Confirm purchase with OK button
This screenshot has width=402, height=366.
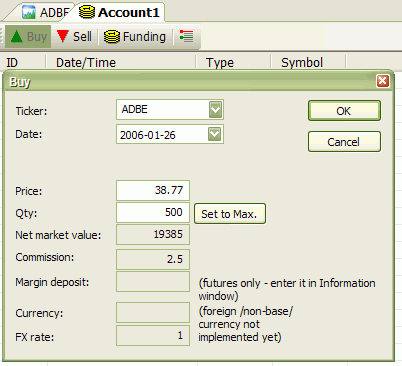tap(344, 111)
